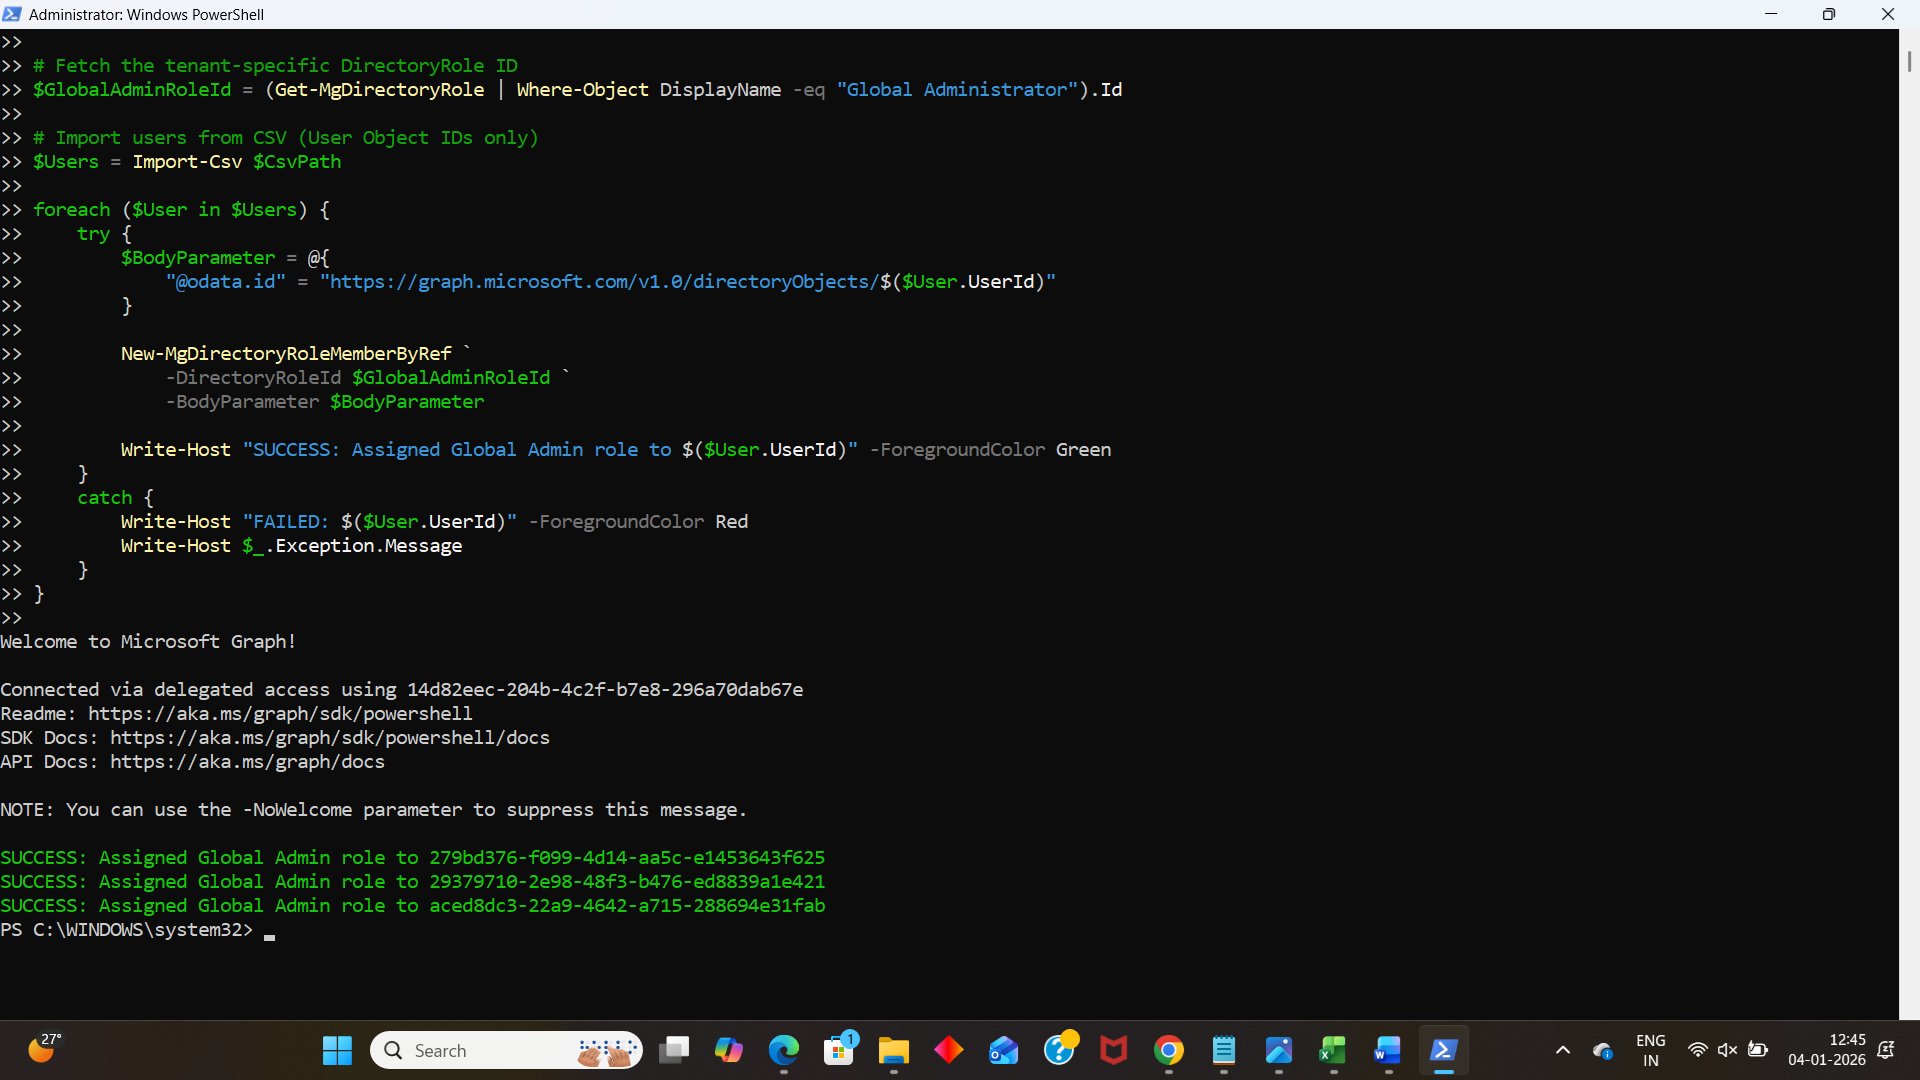Open the Windows Start menu

click(x=337, y=1050)
